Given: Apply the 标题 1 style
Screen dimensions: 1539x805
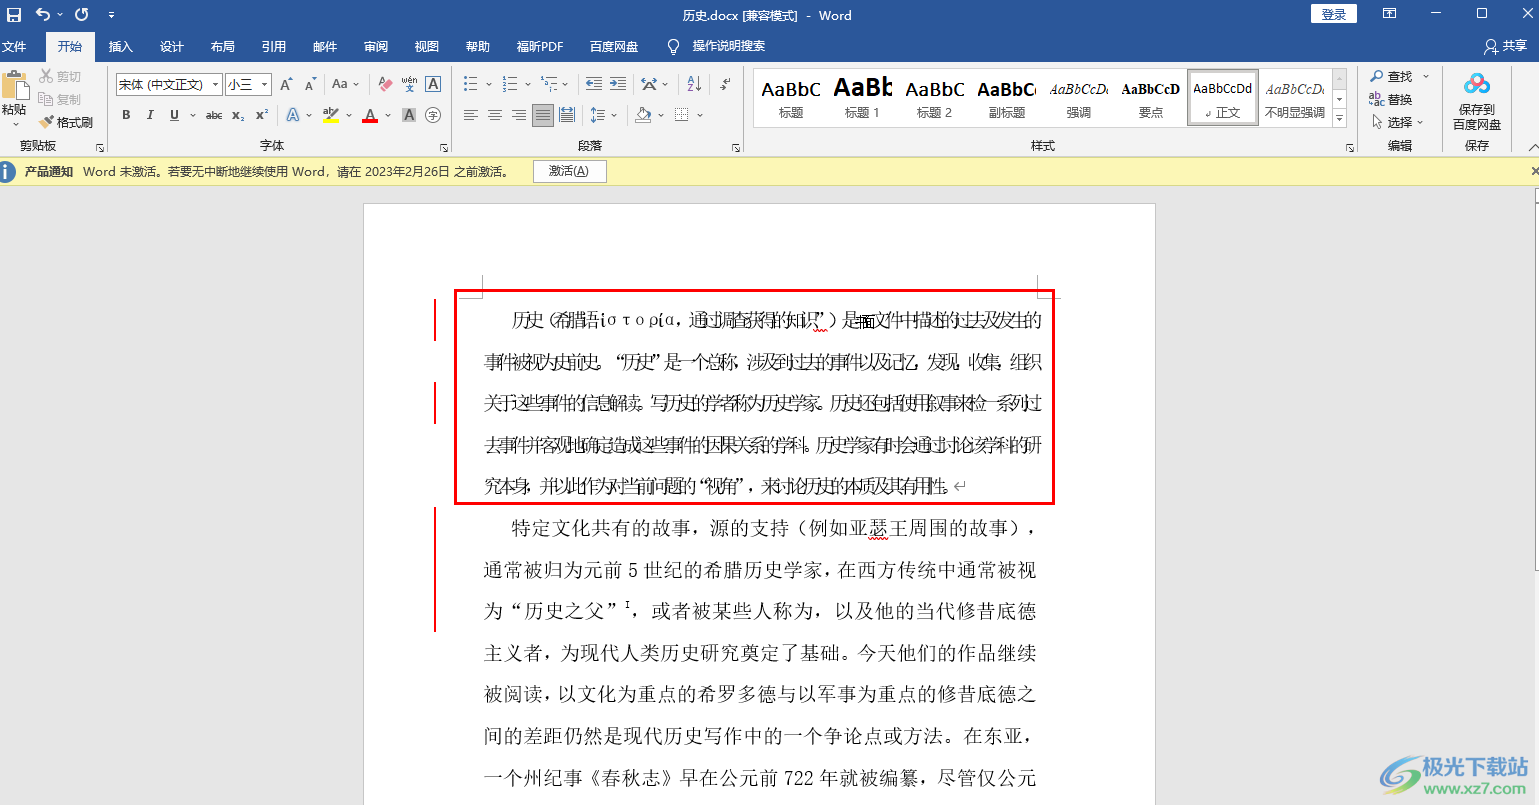Looking at the screenshot, I should [x=863, y=98].
